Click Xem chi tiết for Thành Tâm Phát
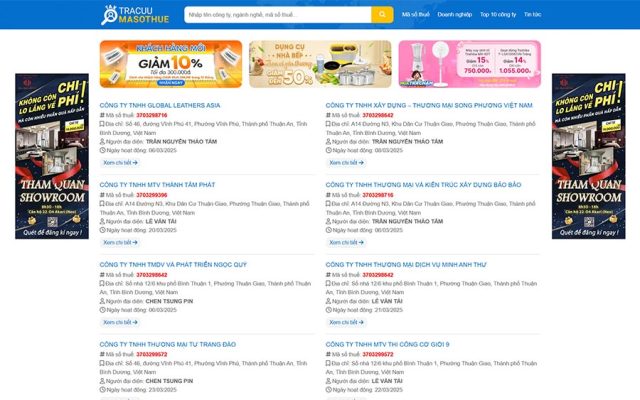The height and width of the screenshot is (400, 640). 120,242
